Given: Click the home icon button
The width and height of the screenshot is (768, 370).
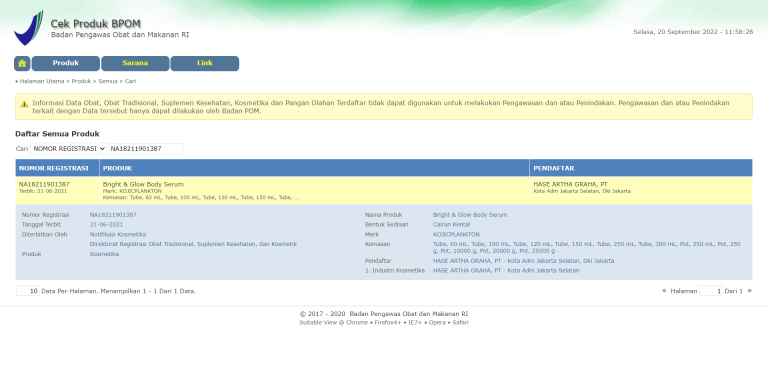Looking at the screenshot, I should (x=22, y=64).
